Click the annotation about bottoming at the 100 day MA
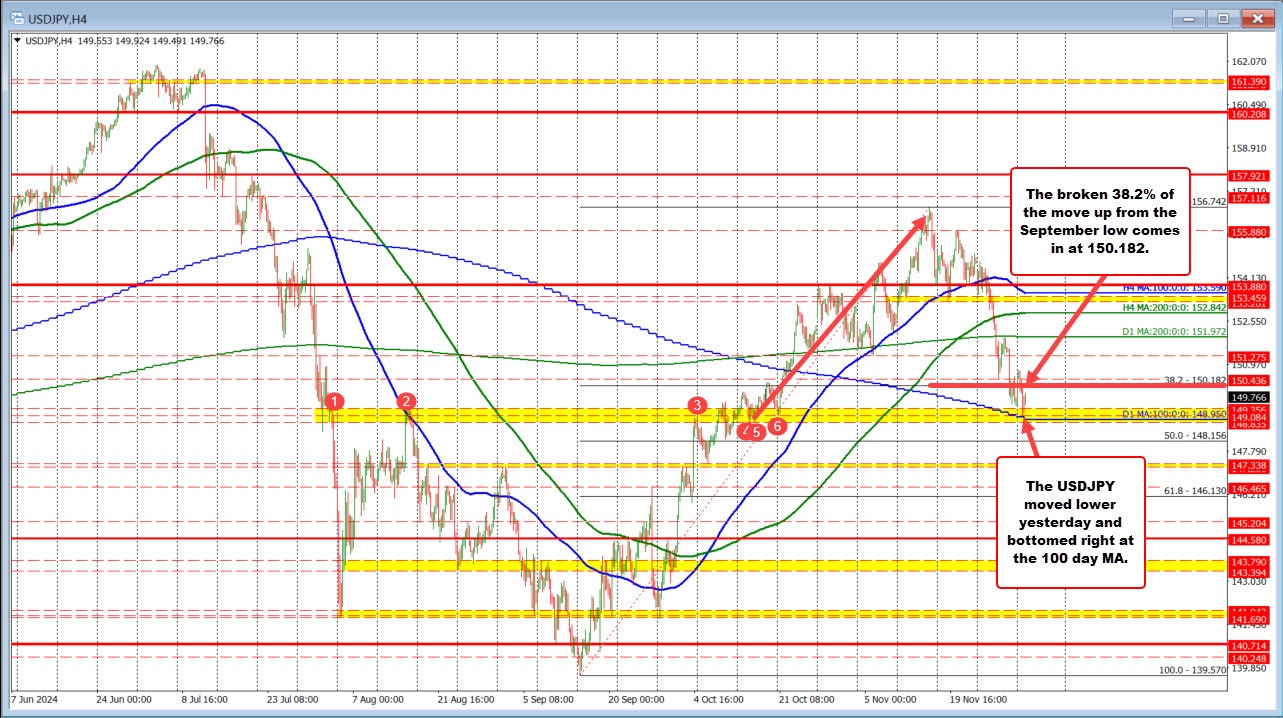The image size is (1283, 718). [1069, 522]
